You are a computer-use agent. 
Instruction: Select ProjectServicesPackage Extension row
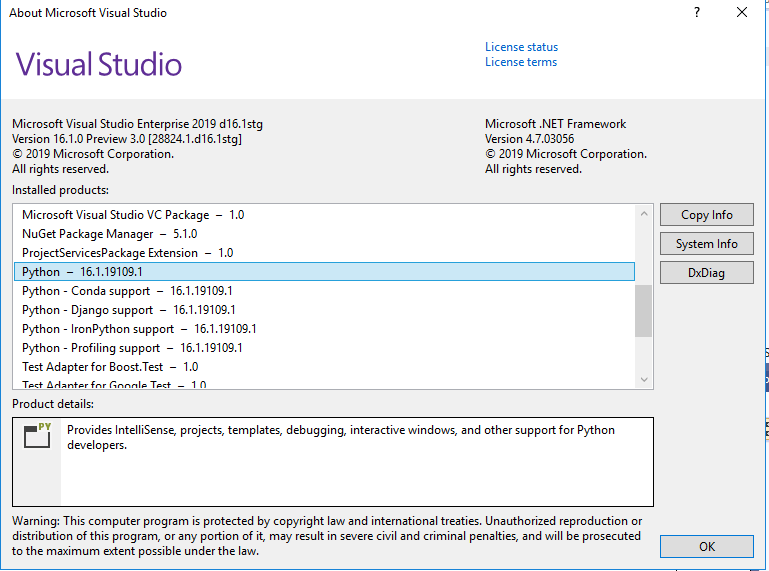(324, 253)
